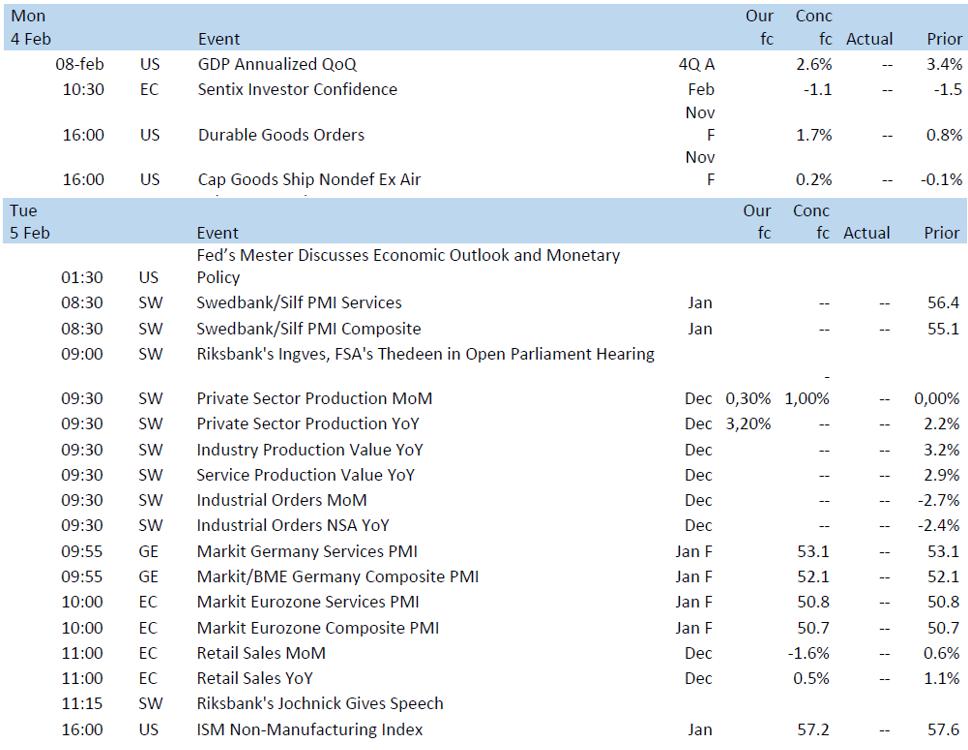Click 'Markit Germany Services PMI' event

pos(307,551)
